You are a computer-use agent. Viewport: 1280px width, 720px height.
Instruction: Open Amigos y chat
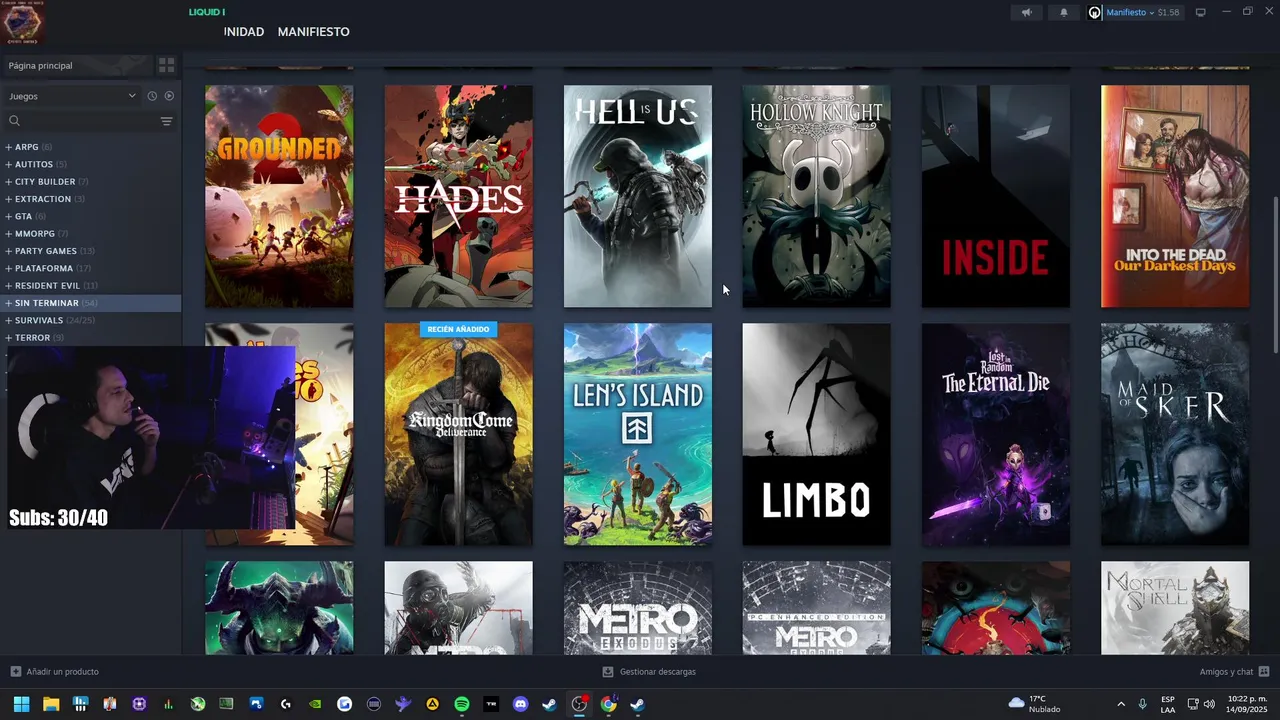tap(1234, 672)
